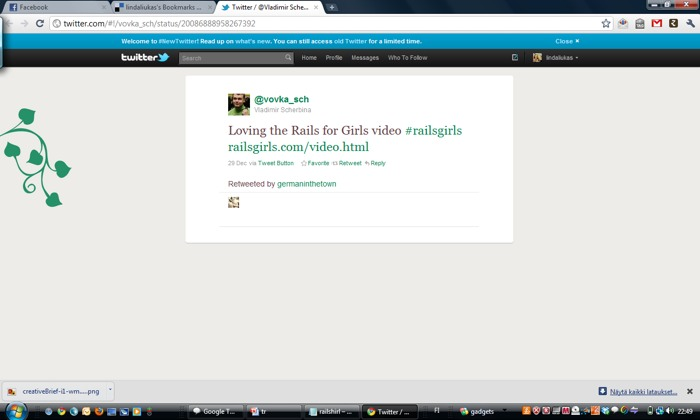Launch Chrome from the quick launch bar
The width and height of the screenshot is (700, 420).
(x=62, y=412)
